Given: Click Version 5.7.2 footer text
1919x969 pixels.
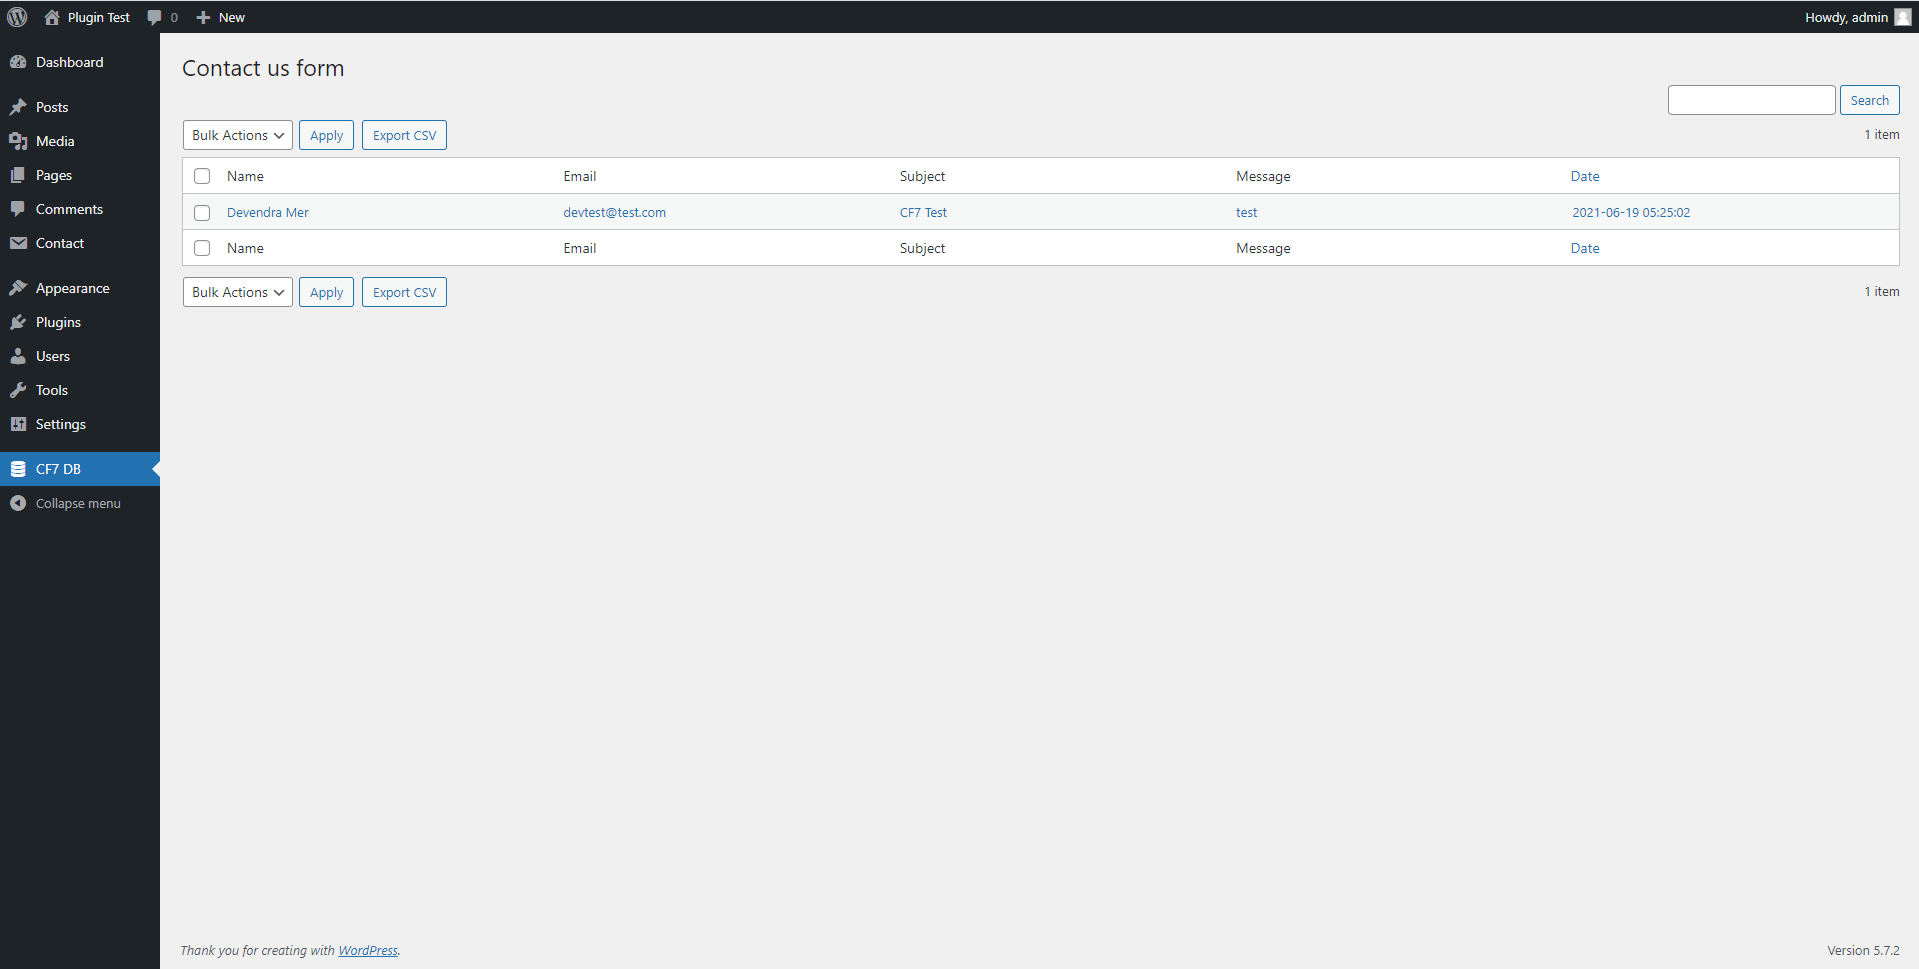Looking at the screenshot, I should (x=1863, y=950).
